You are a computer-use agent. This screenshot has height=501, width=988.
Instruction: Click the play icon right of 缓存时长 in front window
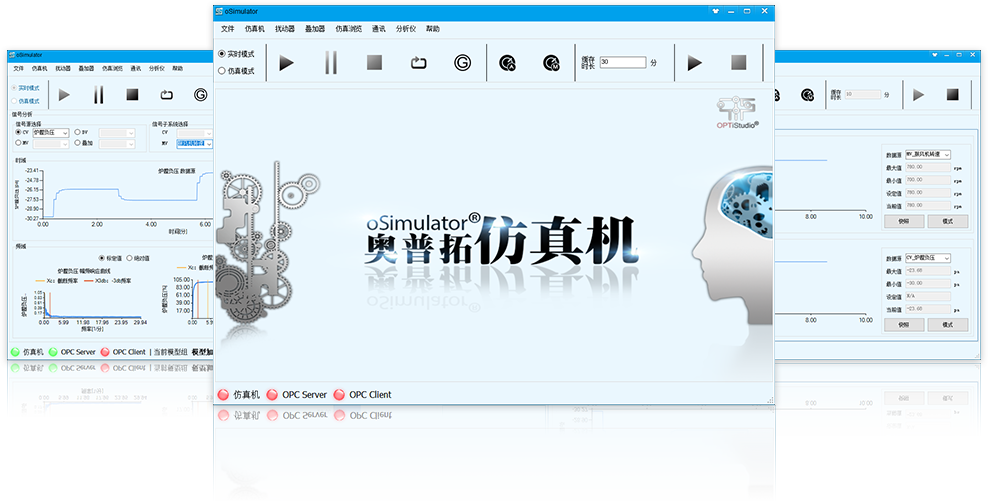pos(694,62)
